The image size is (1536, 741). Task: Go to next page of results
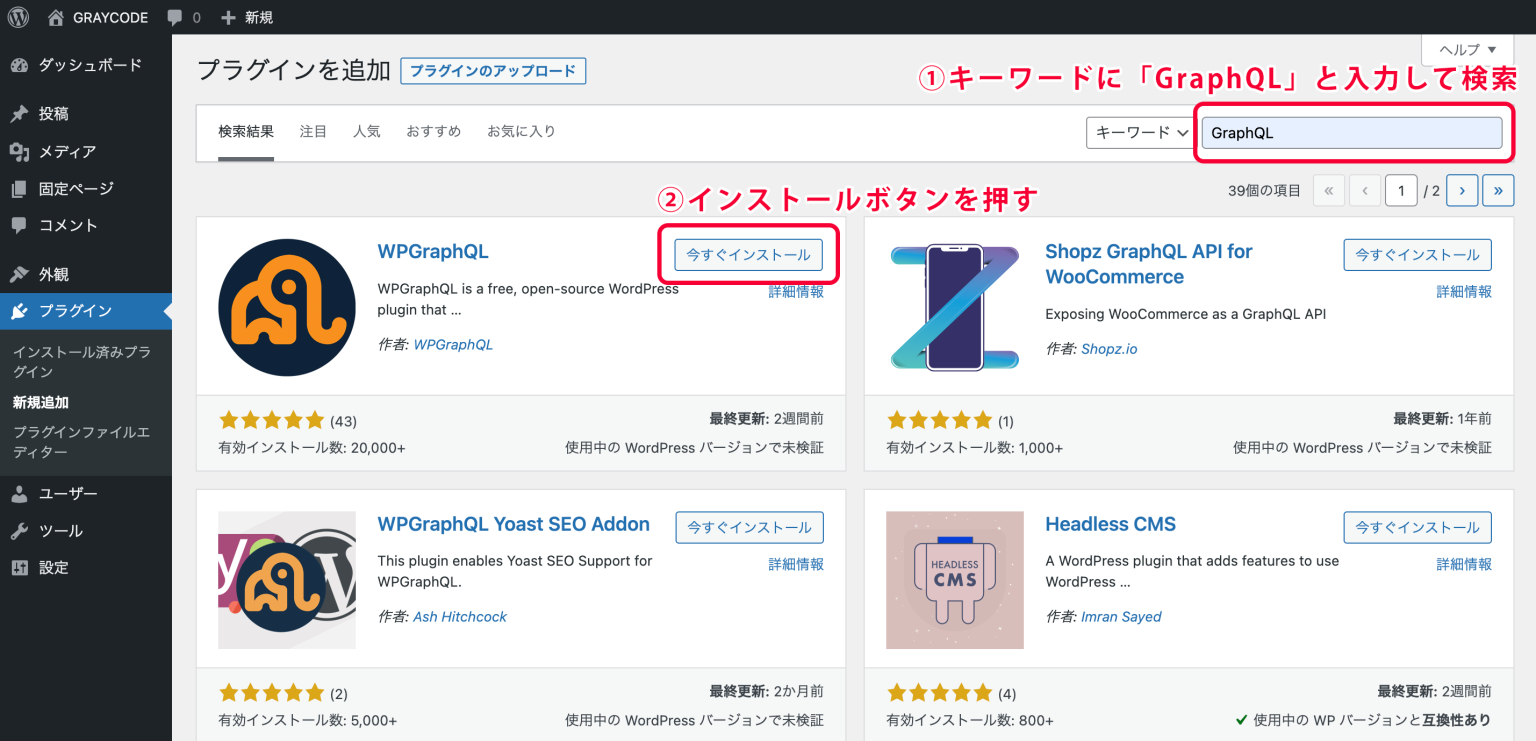point(1462,190)
